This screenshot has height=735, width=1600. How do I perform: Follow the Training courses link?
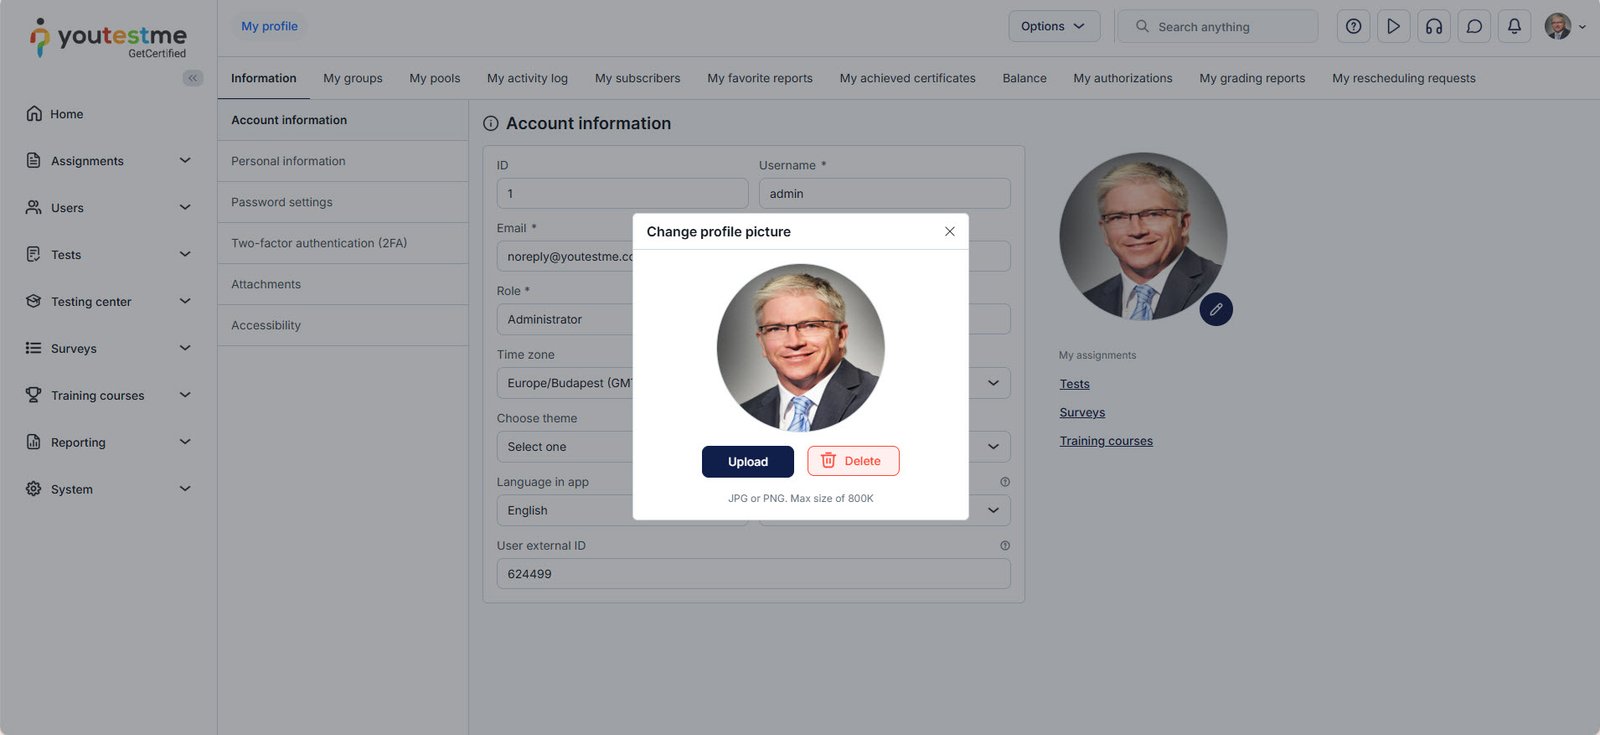coord(1106,441)
